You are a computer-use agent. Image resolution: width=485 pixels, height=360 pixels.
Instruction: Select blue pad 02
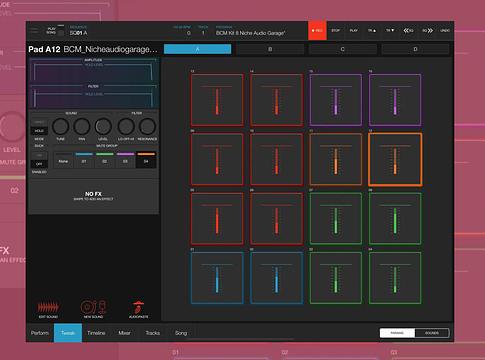(x=276, y=278)
